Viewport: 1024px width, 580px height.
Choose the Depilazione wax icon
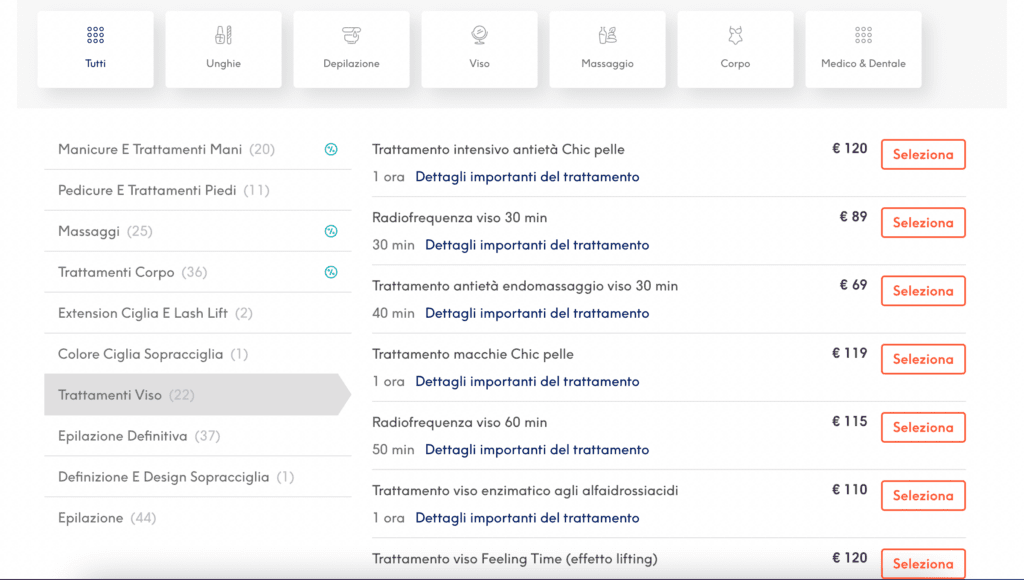[x=351, y=36]
